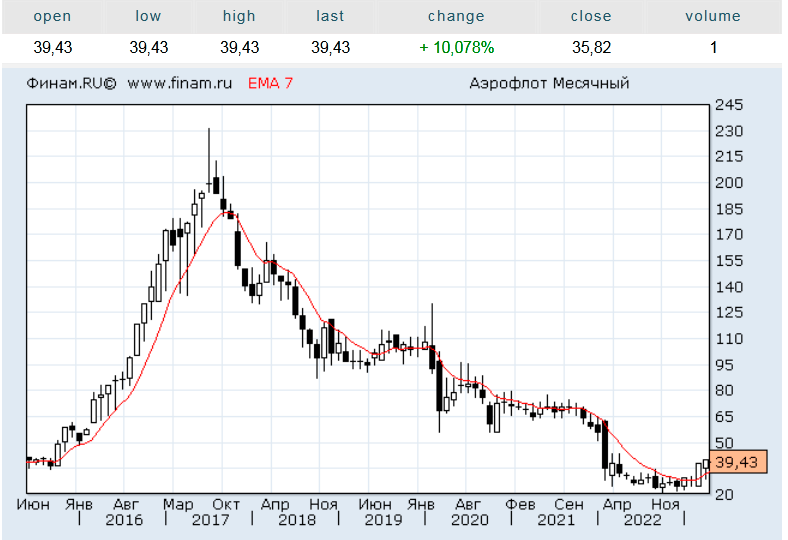Click the 'low' column header

coord(148,16)
